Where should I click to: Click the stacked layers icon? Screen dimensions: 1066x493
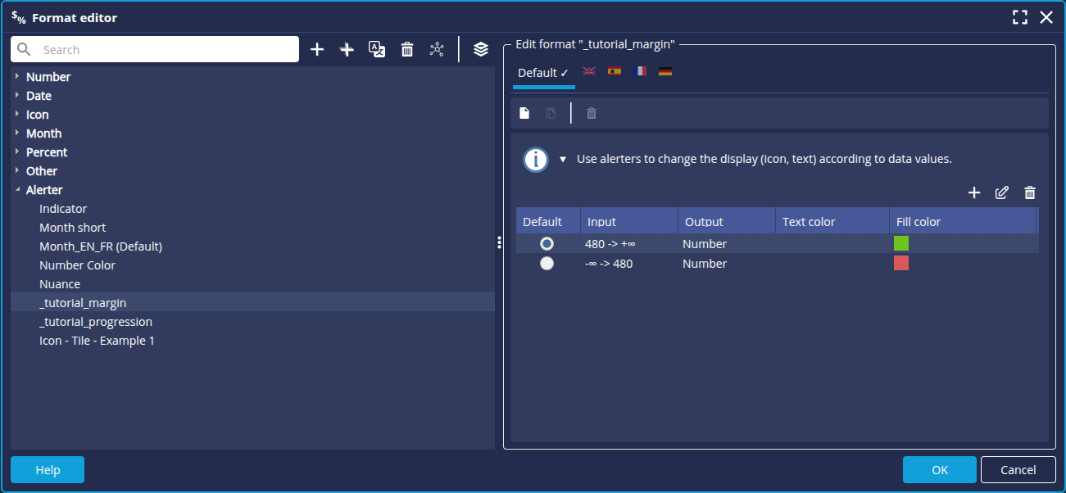click(481, 49)
